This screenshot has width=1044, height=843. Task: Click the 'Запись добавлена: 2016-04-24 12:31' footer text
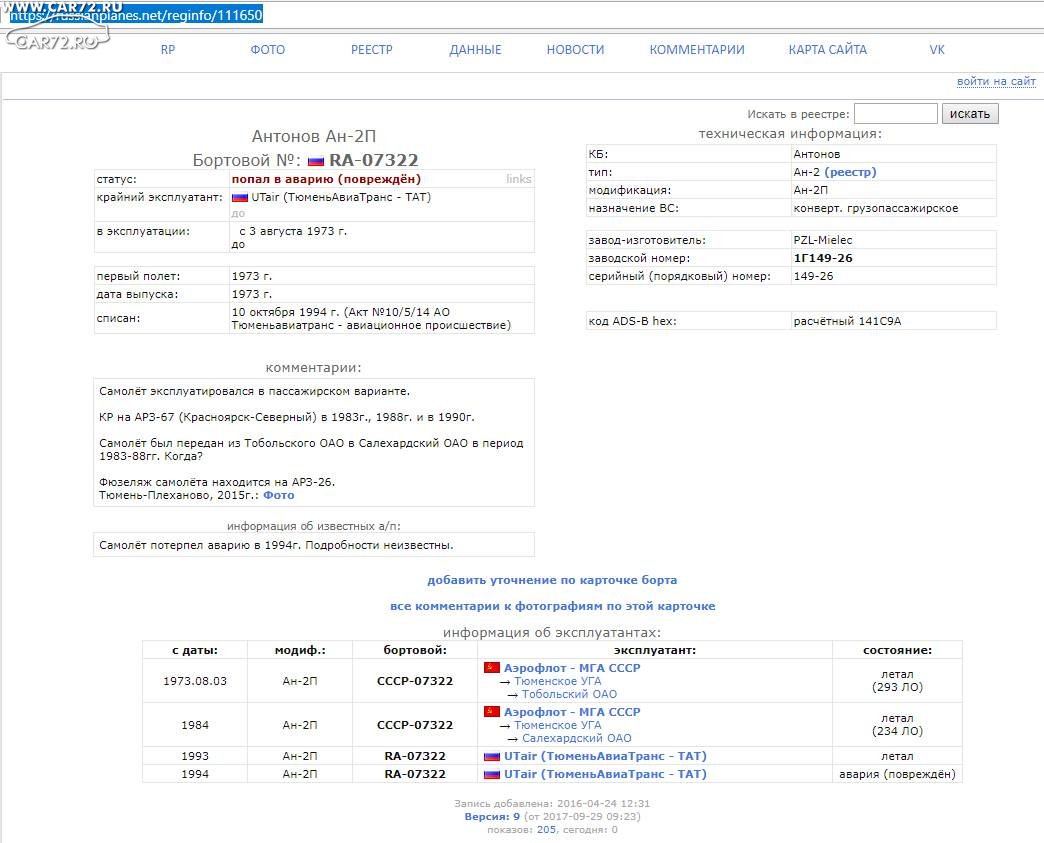coord(552,804)
